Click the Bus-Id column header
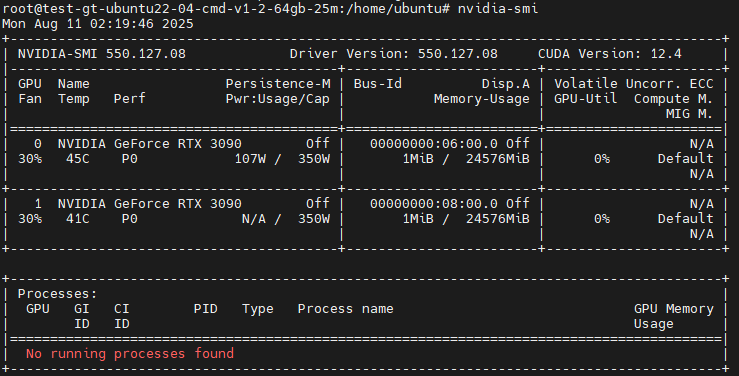Viewport: 739px width, 376px height. [x=378, y=84]
